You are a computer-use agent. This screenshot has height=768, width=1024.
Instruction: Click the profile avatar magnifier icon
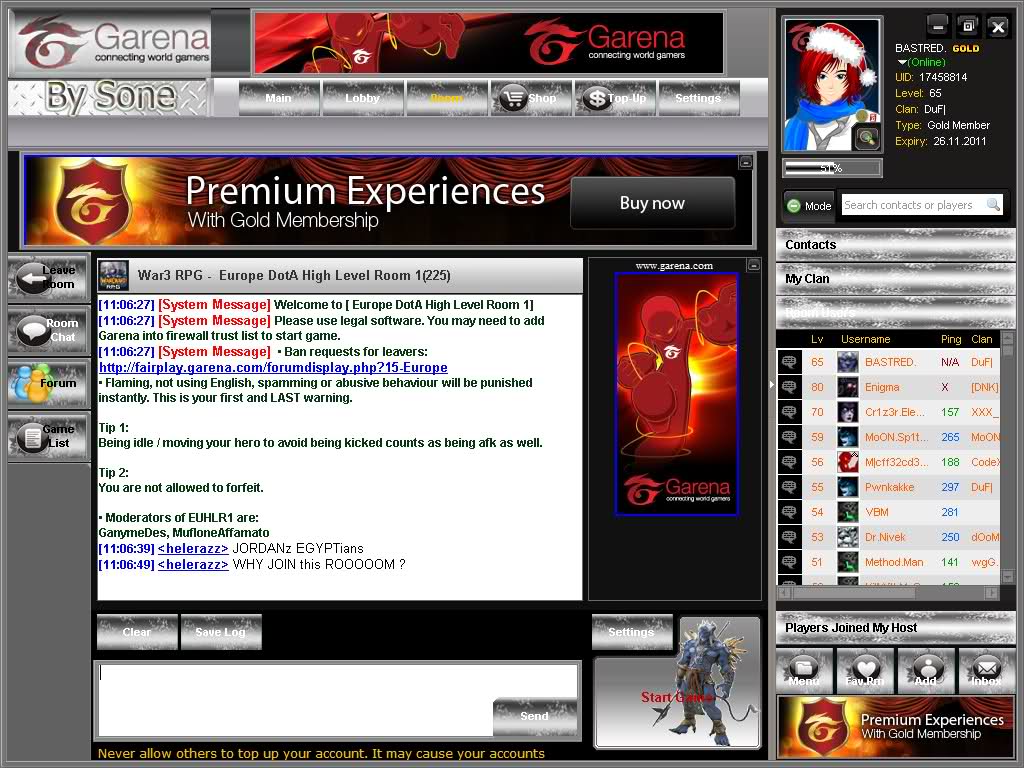point(867,137)
